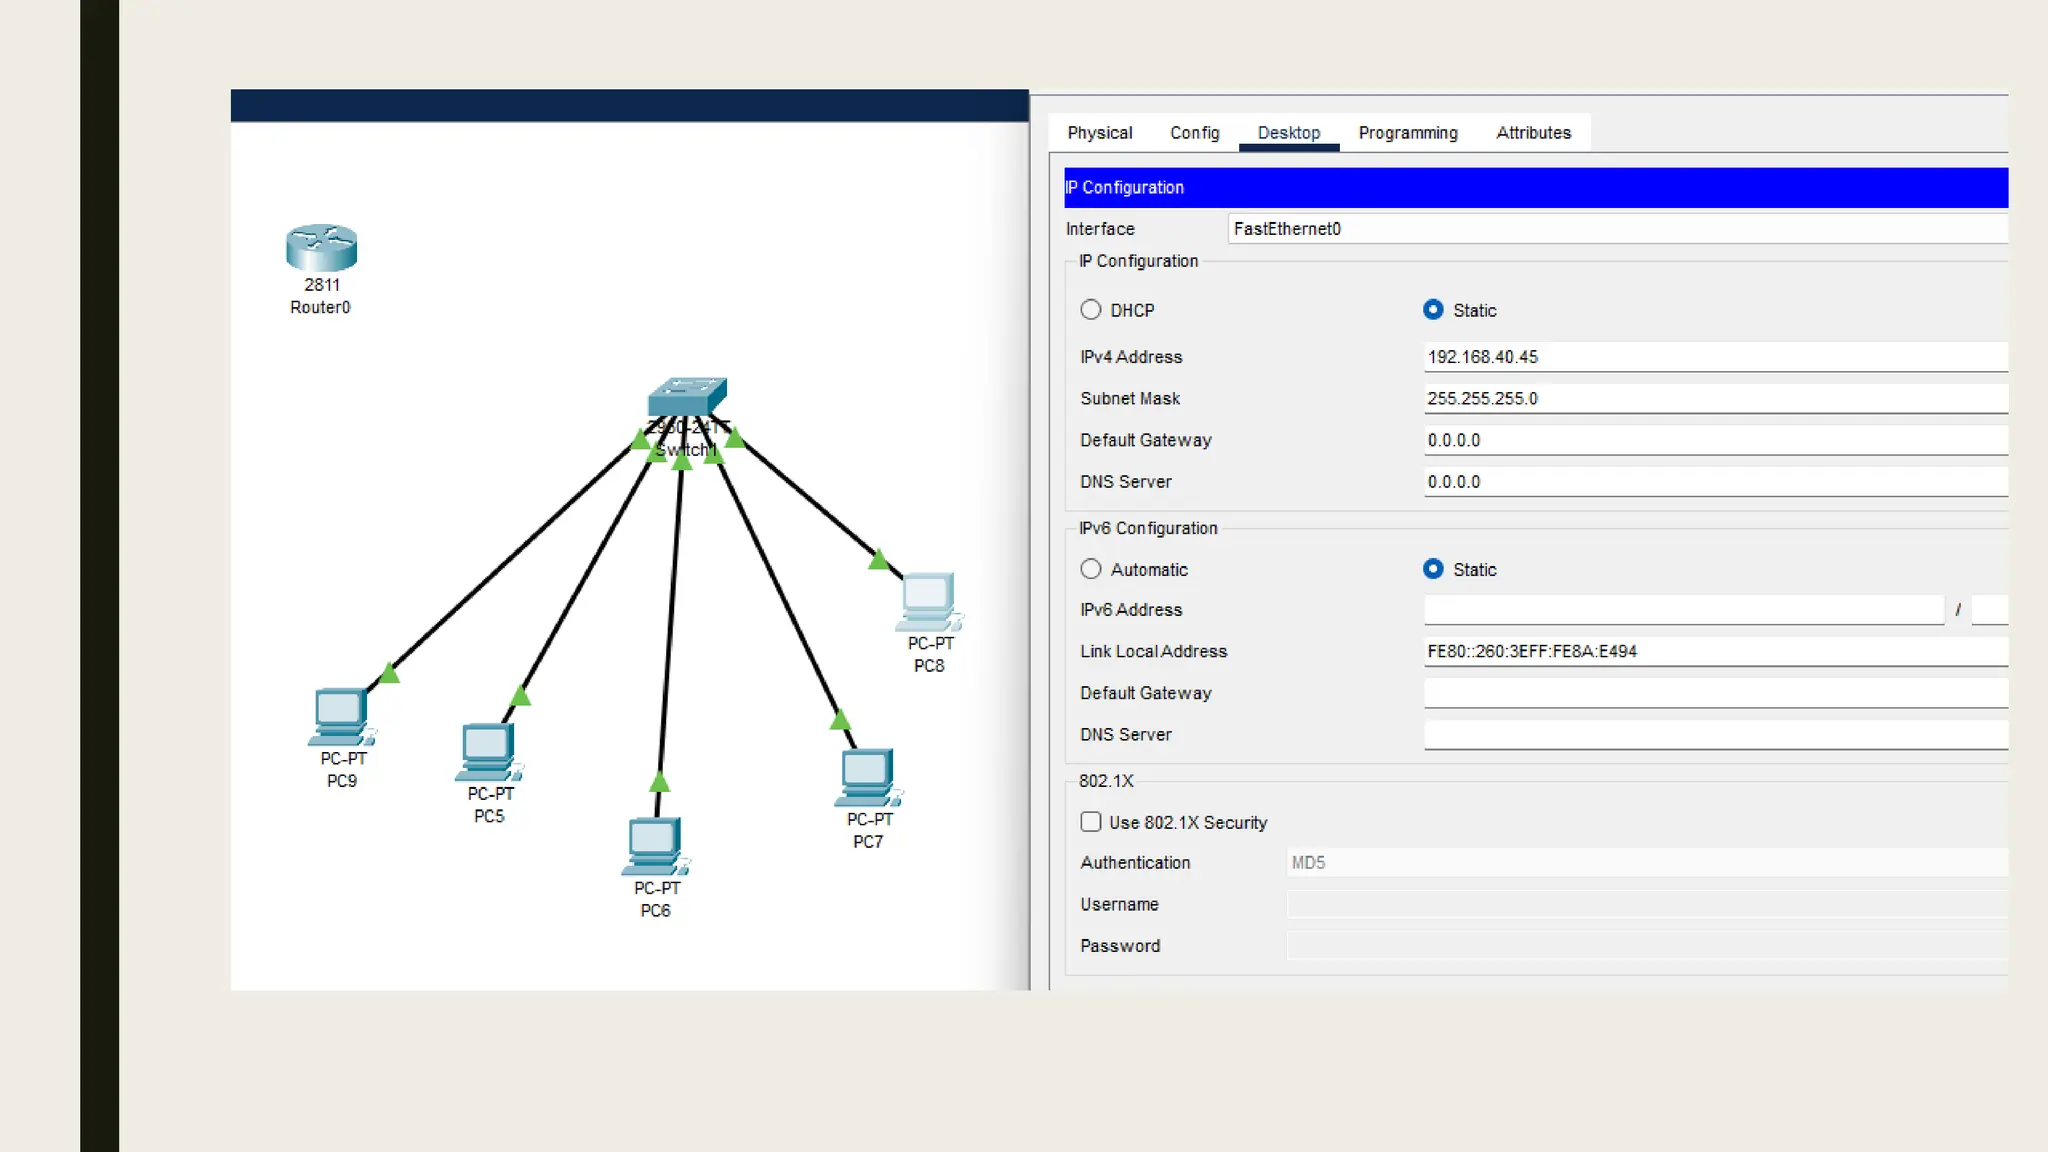The height and width of the screenshot is (1152, 2048).
Task: Enable Use 802.1X Security checkbox
Action: [x=1091, y=822]
